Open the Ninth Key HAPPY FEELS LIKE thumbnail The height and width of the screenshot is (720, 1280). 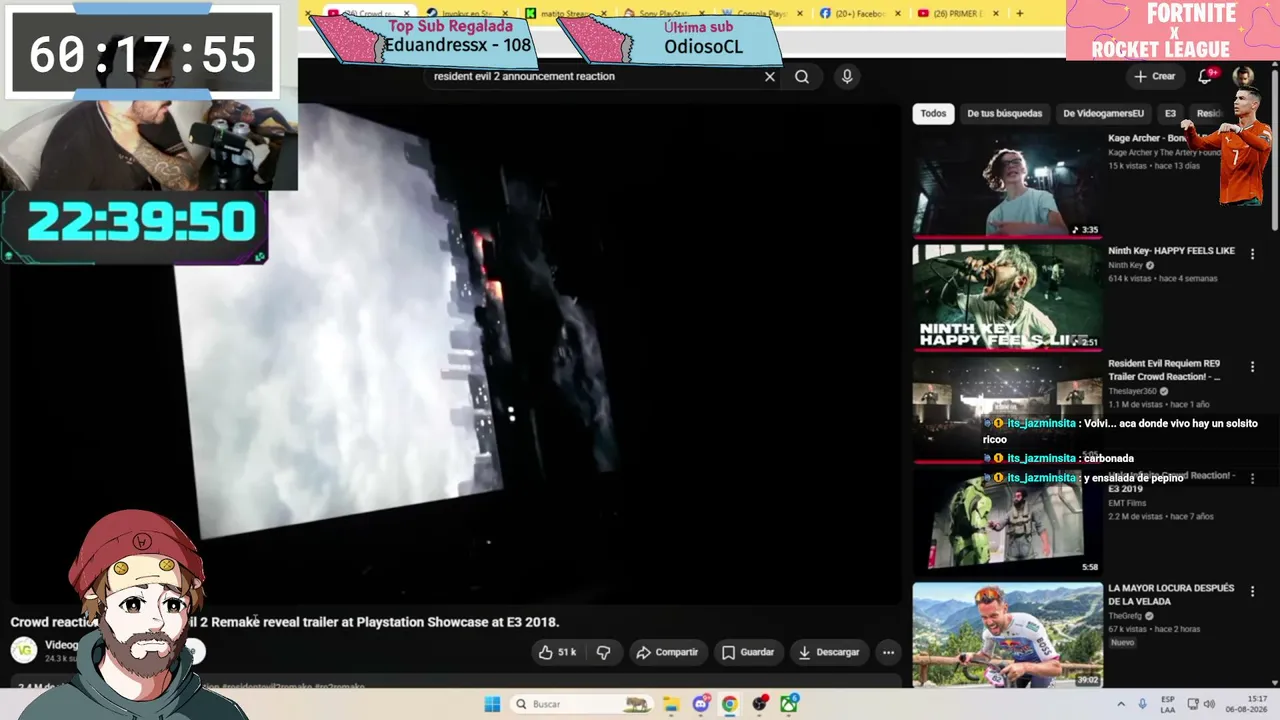[x=1007, y=297]
